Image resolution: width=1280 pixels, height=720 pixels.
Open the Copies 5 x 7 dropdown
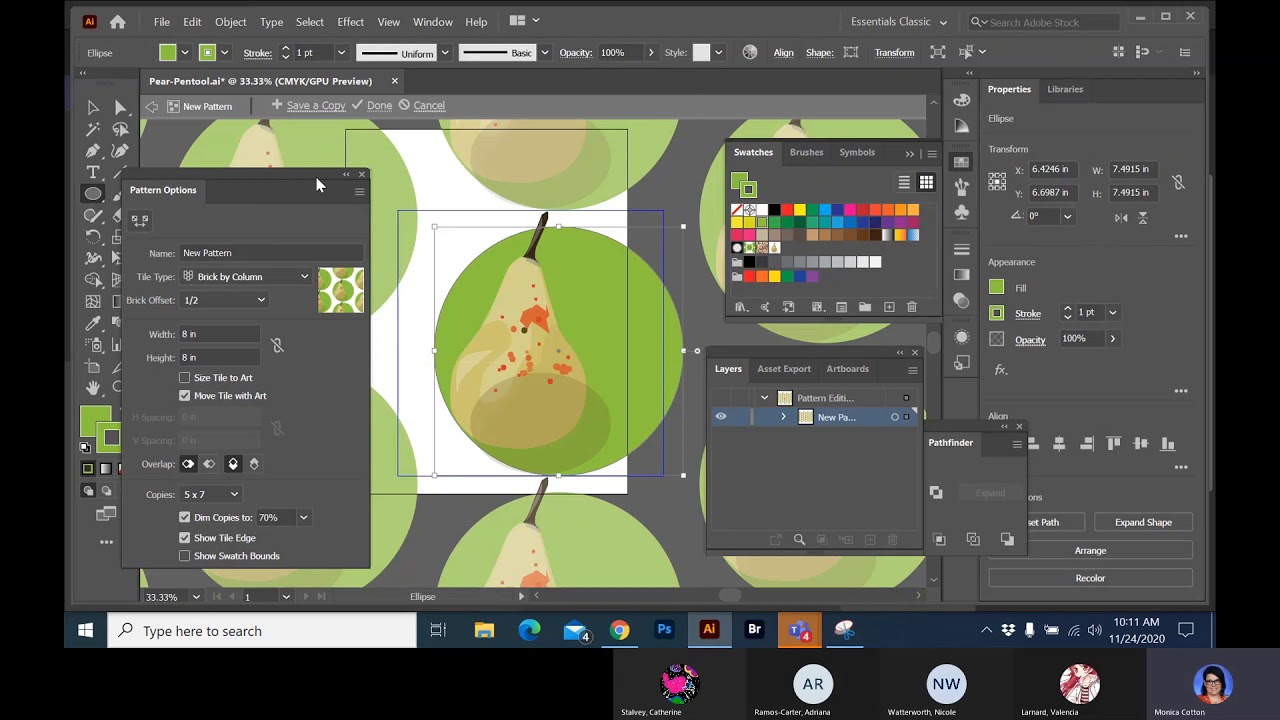click(x=211, y=494)
